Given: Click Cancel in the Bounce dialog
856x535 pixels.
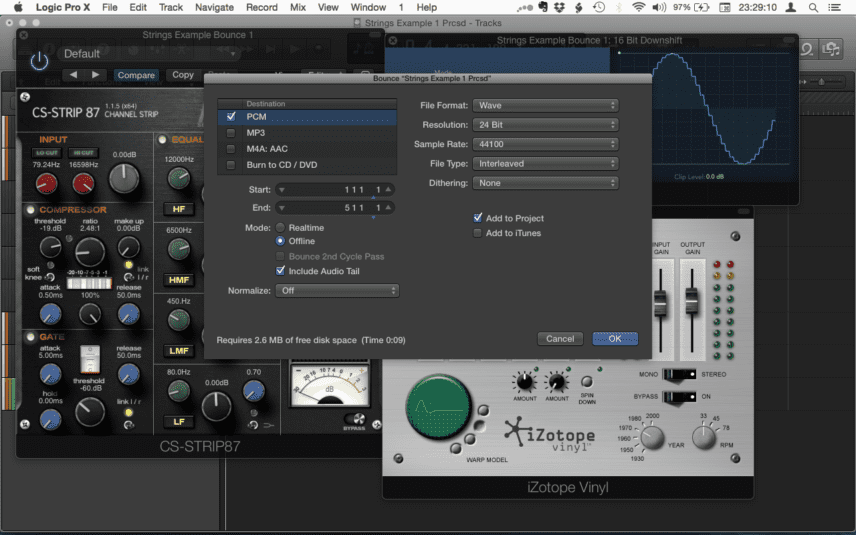Looking at the screenshot, I should (560, 339).
